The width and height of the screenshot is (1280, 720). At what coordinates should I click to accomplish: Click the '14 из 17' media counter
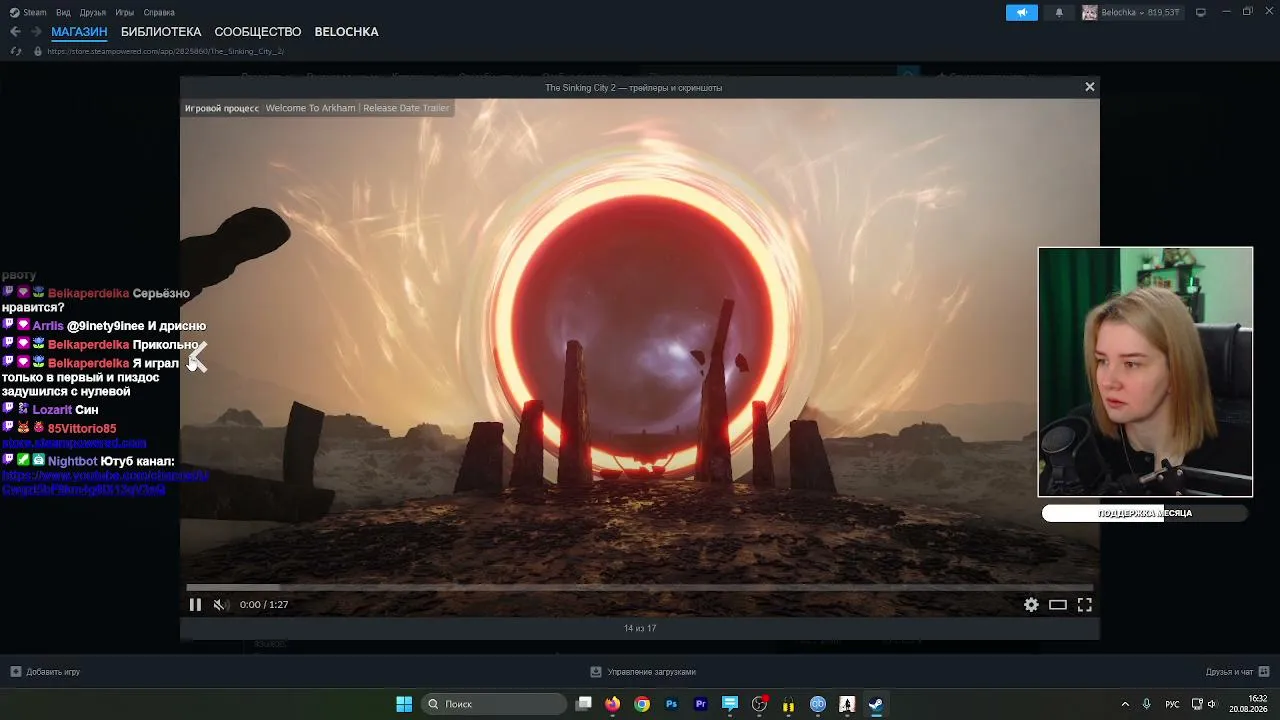click(640, 628)
